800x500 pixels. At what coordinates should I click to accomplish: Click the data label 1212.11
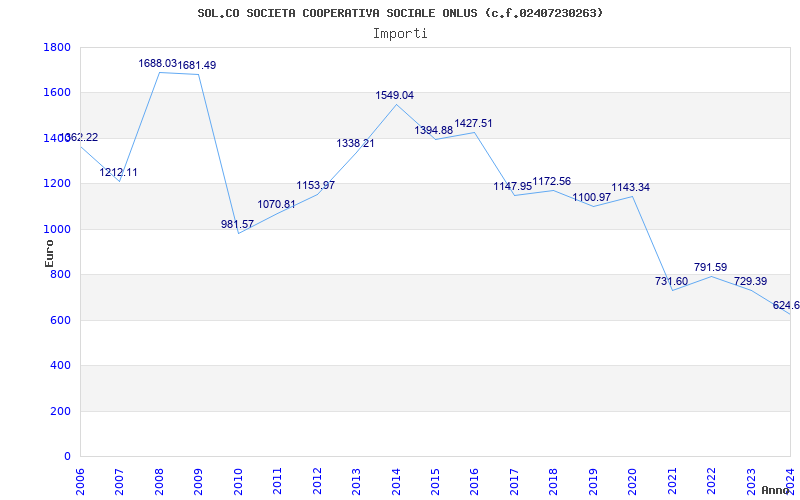point(118,172)
